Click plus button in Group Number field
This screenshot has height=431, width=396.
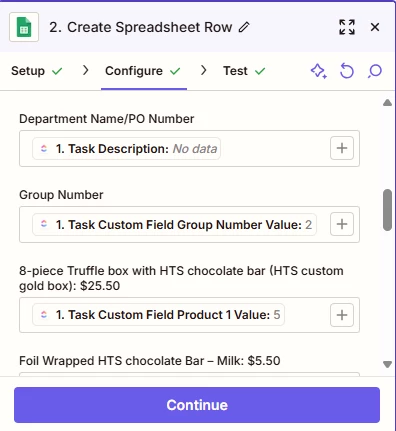click(x=342, y=224)
